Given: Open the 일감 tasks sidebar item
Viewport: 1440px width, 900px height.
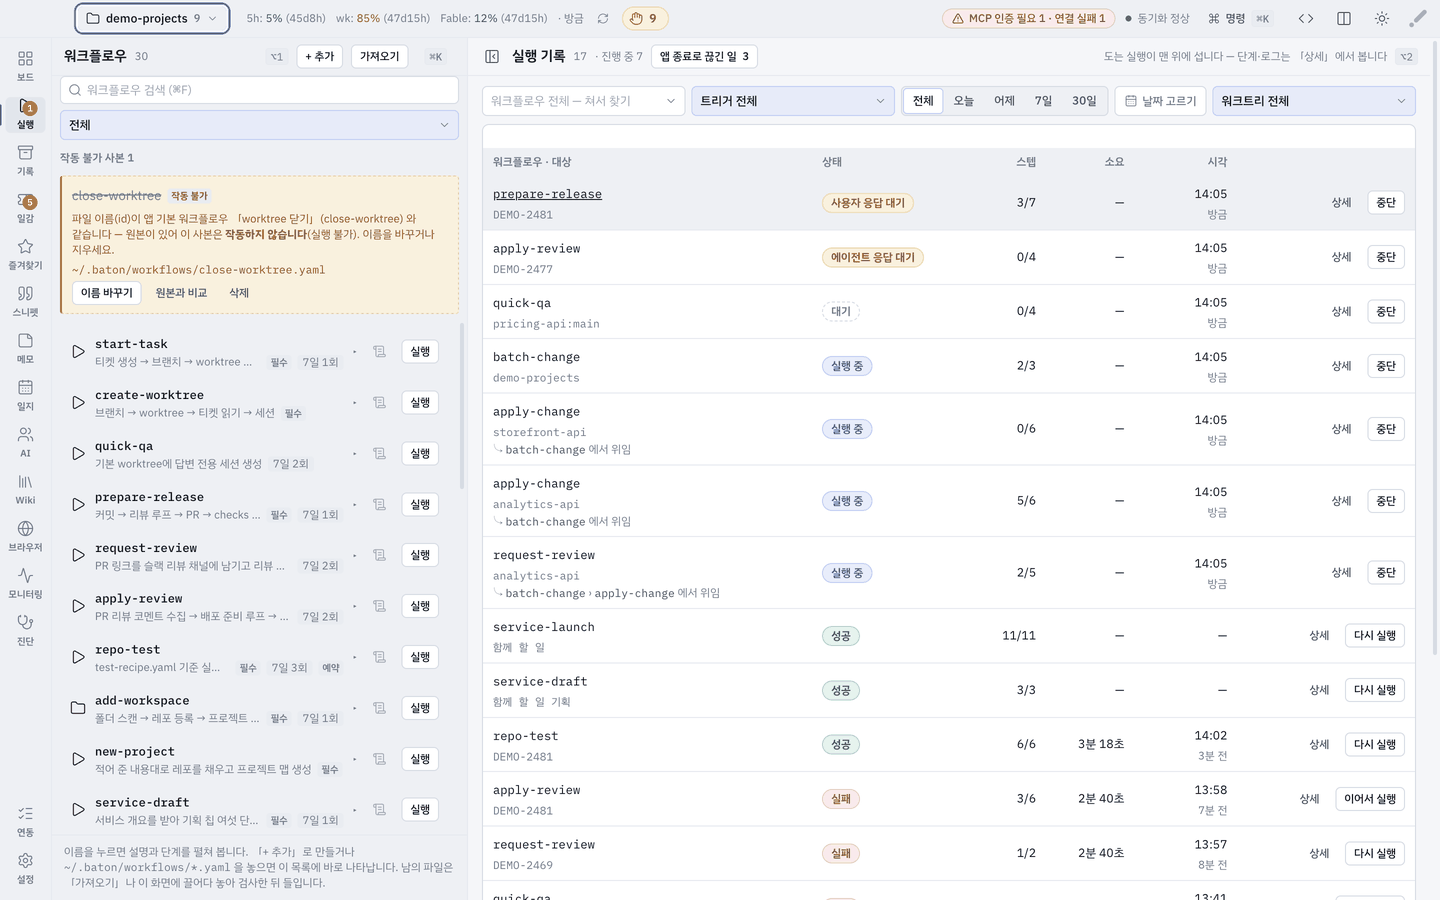Looking at the screenshot, I should point(25,207).
